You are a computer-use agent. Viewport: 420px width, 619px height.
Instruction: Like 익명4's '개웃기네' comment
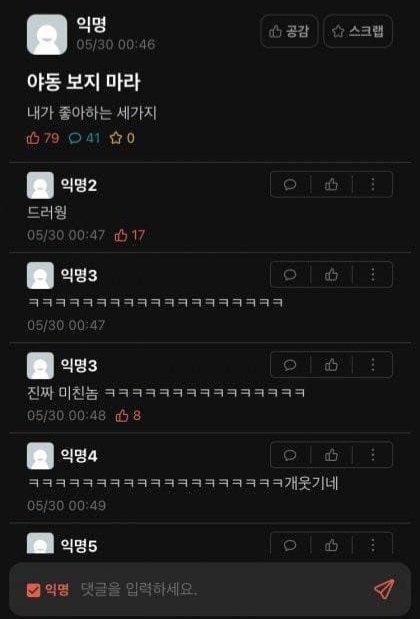coord(331,455)
